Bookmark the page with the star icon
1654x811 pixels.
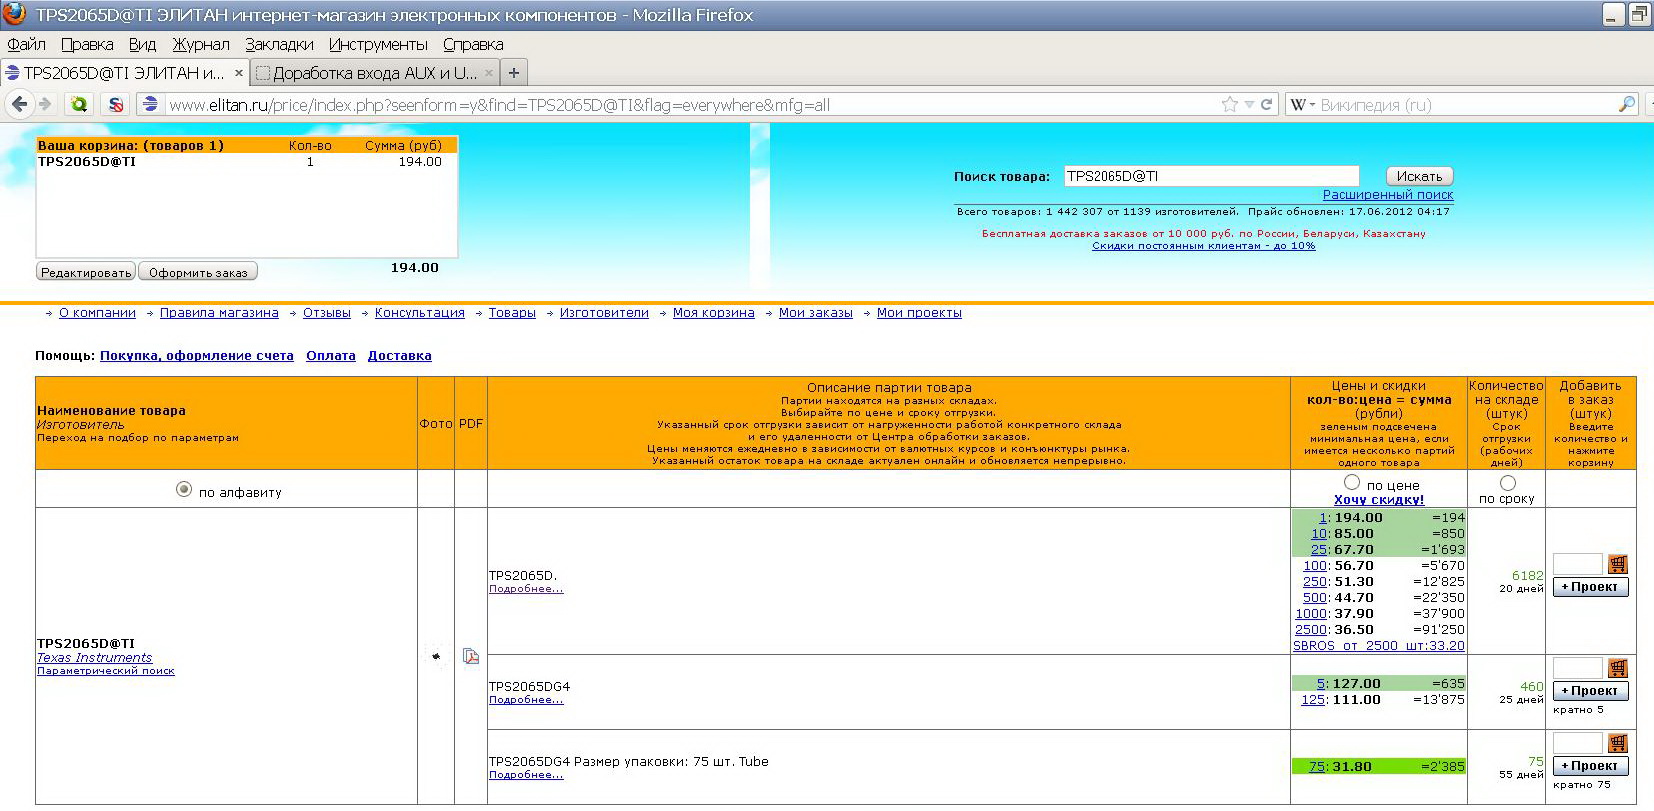tap(1229, 104)
